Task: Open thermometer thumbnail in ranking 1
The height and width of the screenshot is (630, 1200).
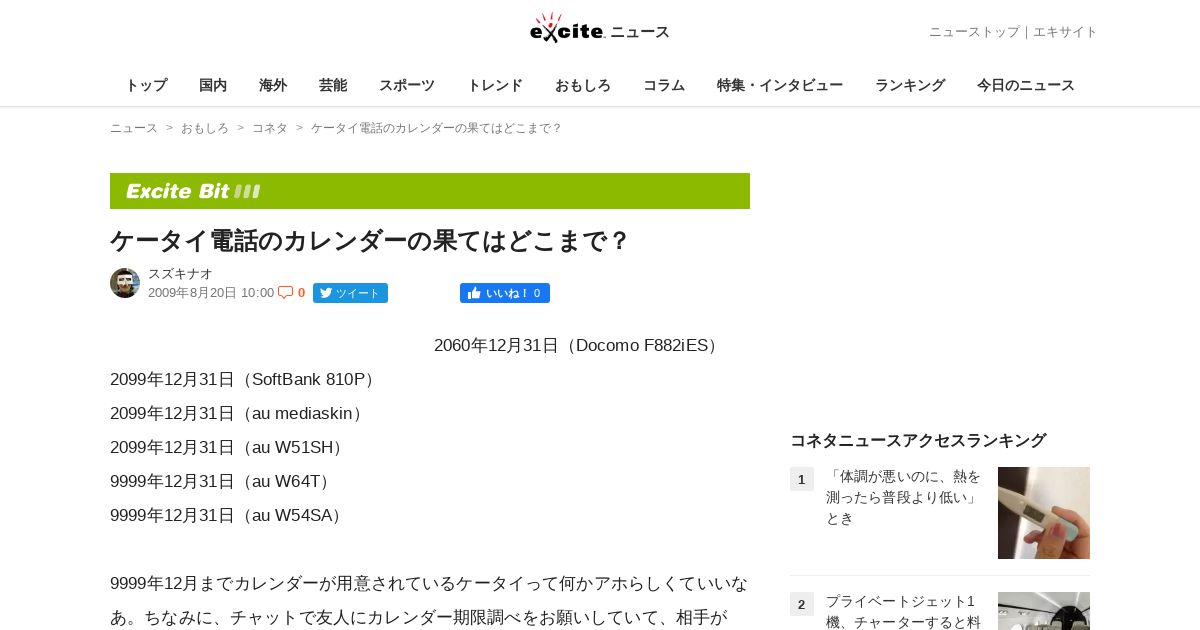Action: point(1044,513)
